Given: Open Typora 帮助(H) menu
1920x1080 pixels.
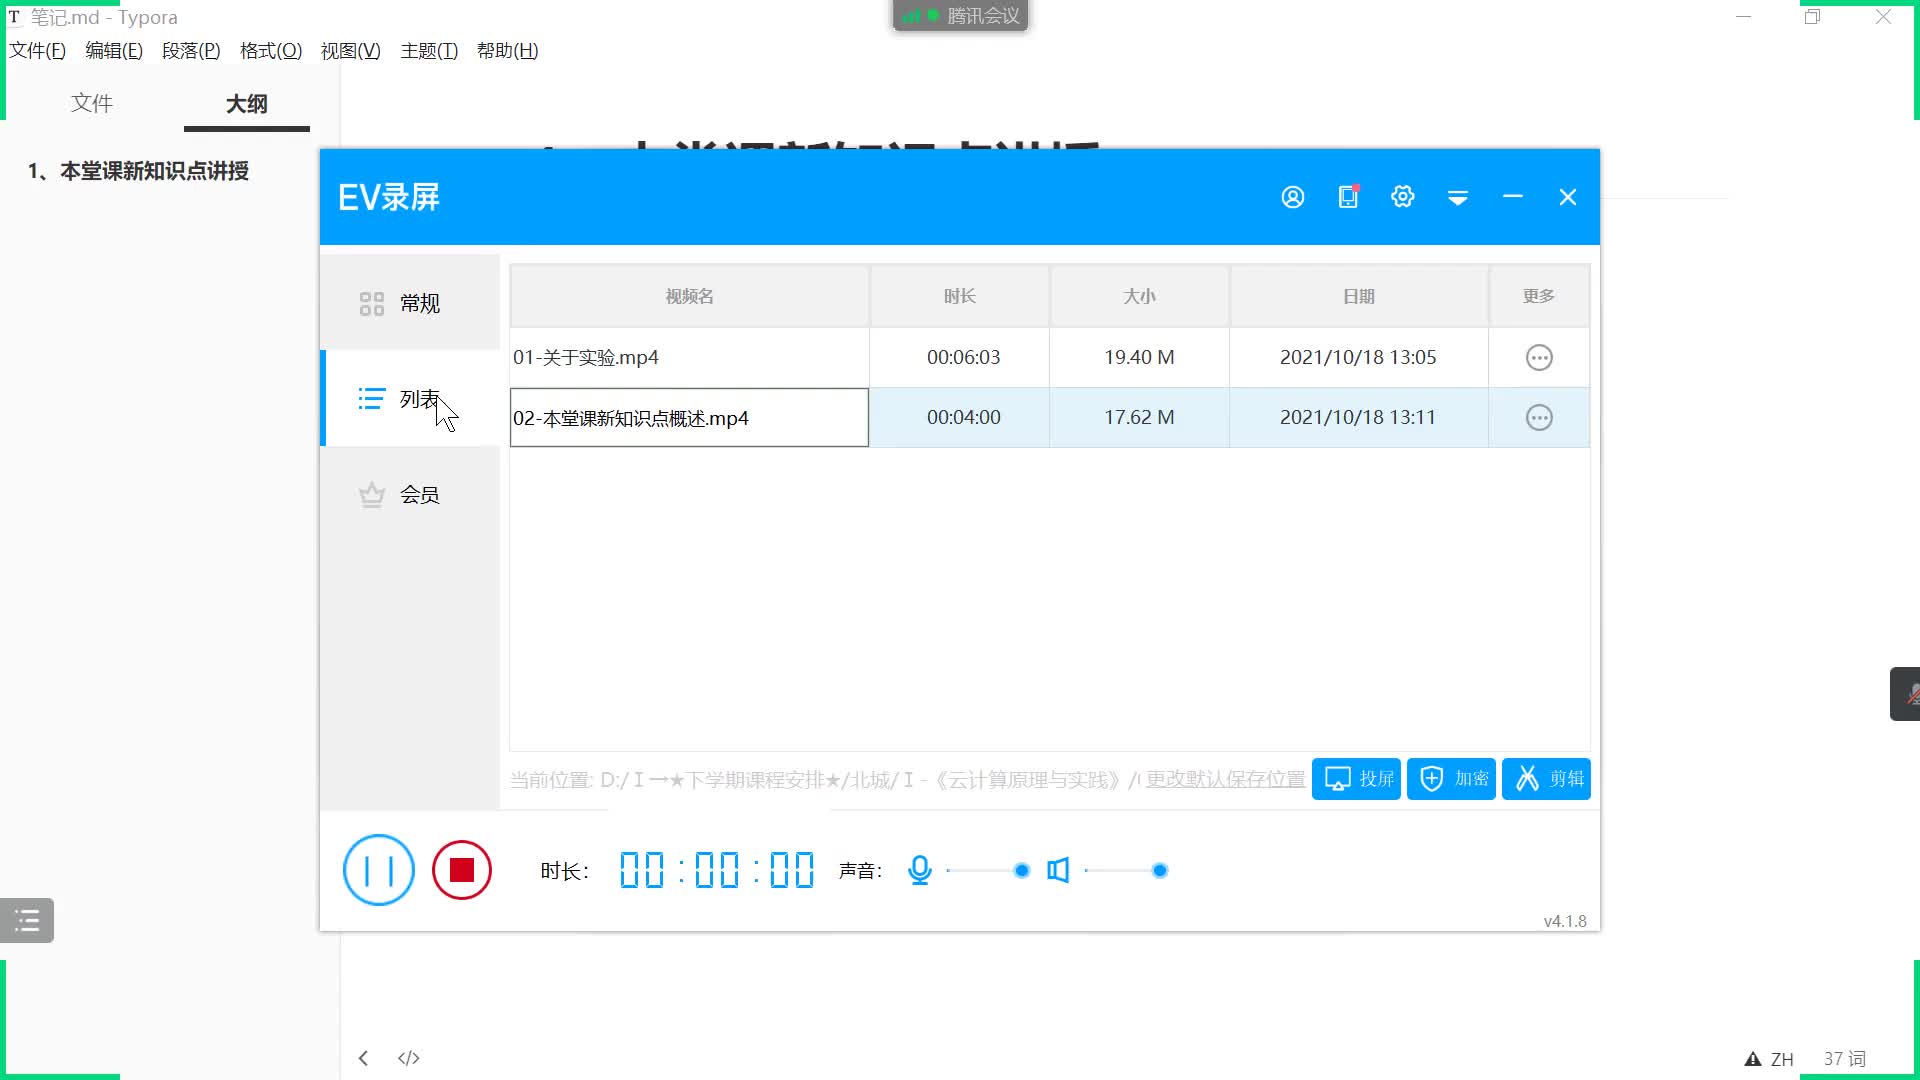Looking at the screenshot, I should coord(508,51).
